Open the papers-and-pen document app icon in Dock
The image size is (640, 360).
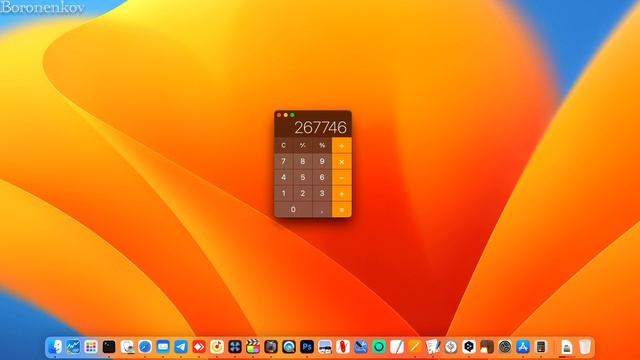click(x=433, y=347)
